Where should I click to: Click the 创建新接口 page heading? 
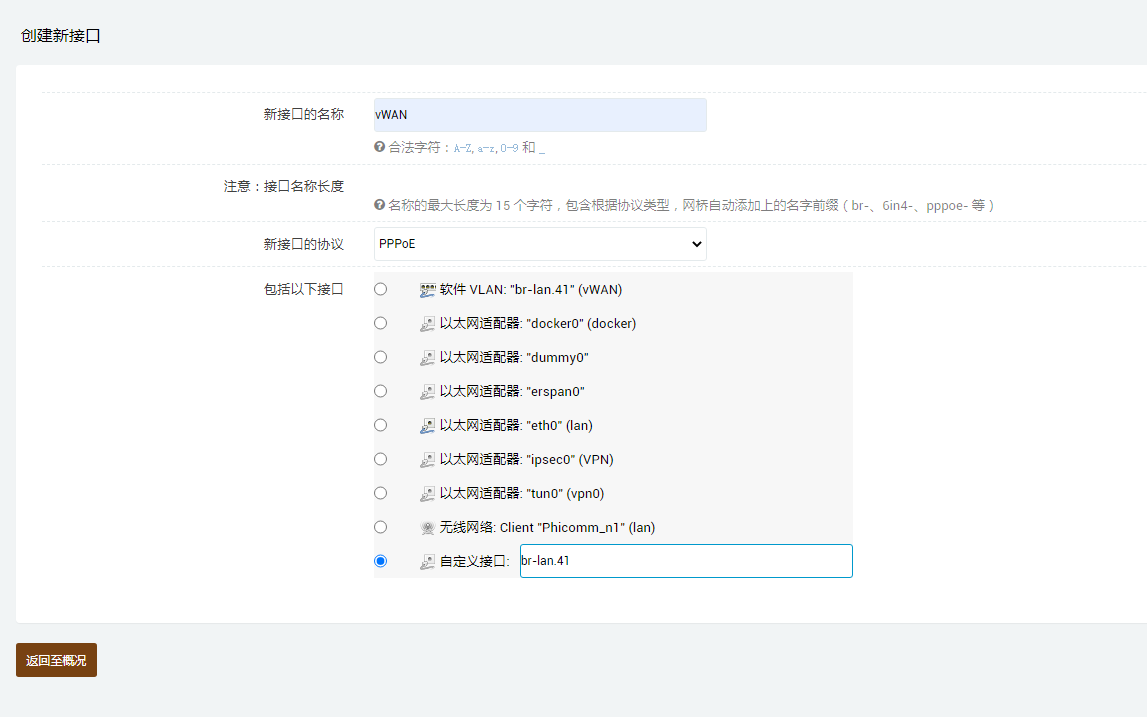tap(61, 36)
